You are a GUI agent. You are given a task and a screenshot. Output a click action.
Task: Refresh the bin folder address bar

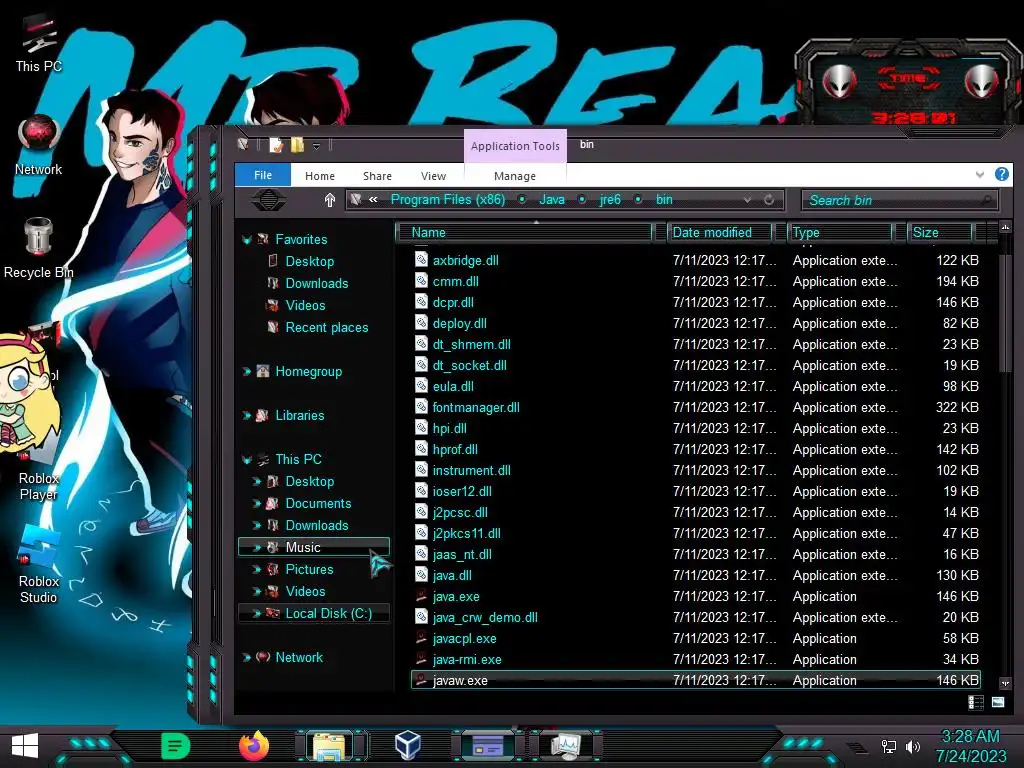[769, 200]
